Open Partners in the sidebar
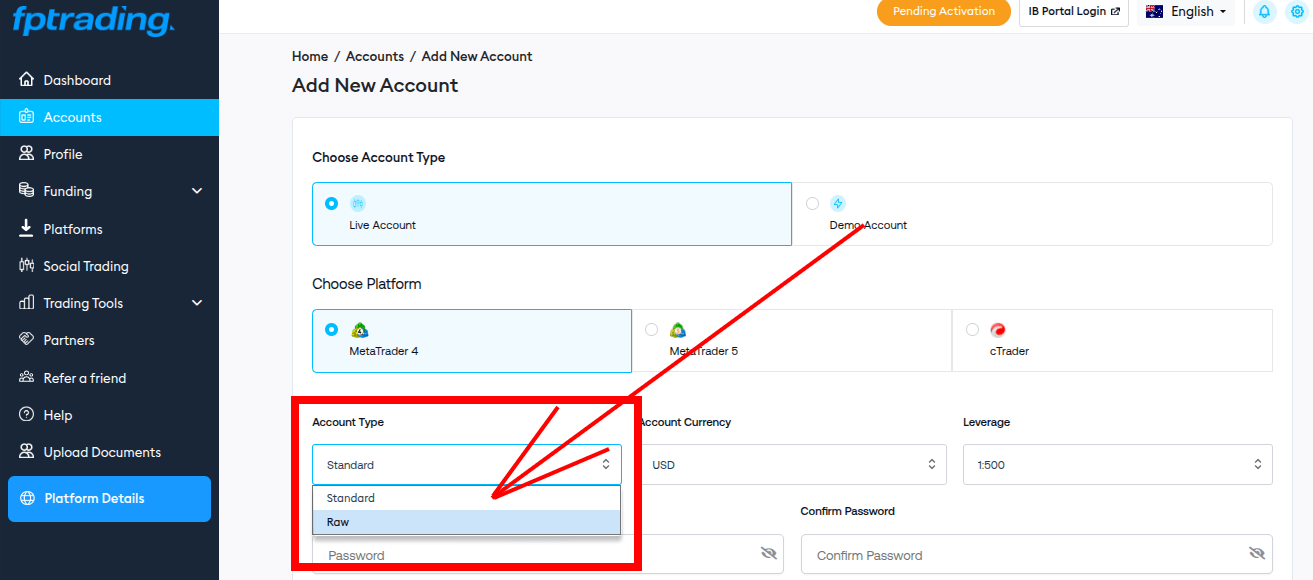This screenshot has height=580, width=1313. (109, 340)
